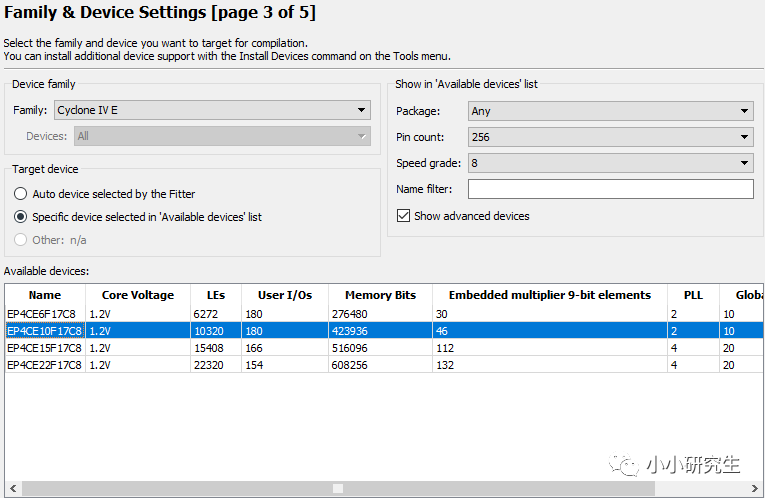This screenshot has width=765, height=498.
Task: Click the User I/Os column header
Action: (x=285, y=295)
